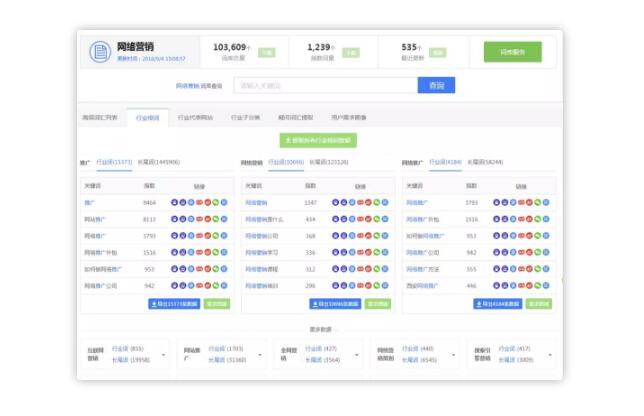The height and width of the screenshot is (416, 644).
Task: Click blue export 15373 data button
Action: (x=174, y=304)
